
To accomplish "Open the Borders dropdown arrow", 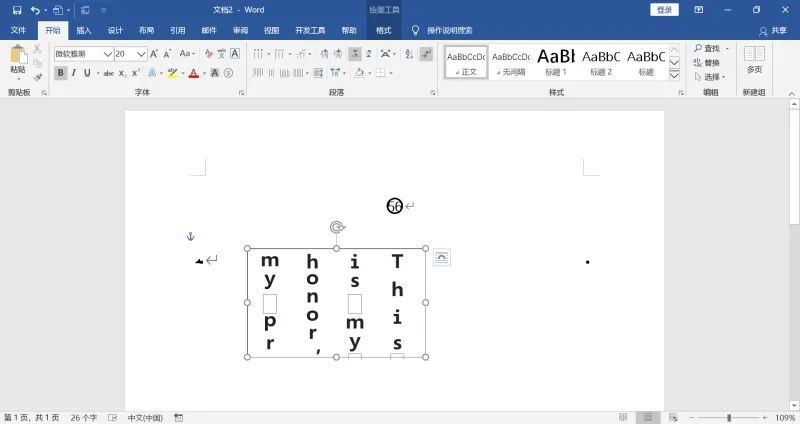I will (391, 73).
